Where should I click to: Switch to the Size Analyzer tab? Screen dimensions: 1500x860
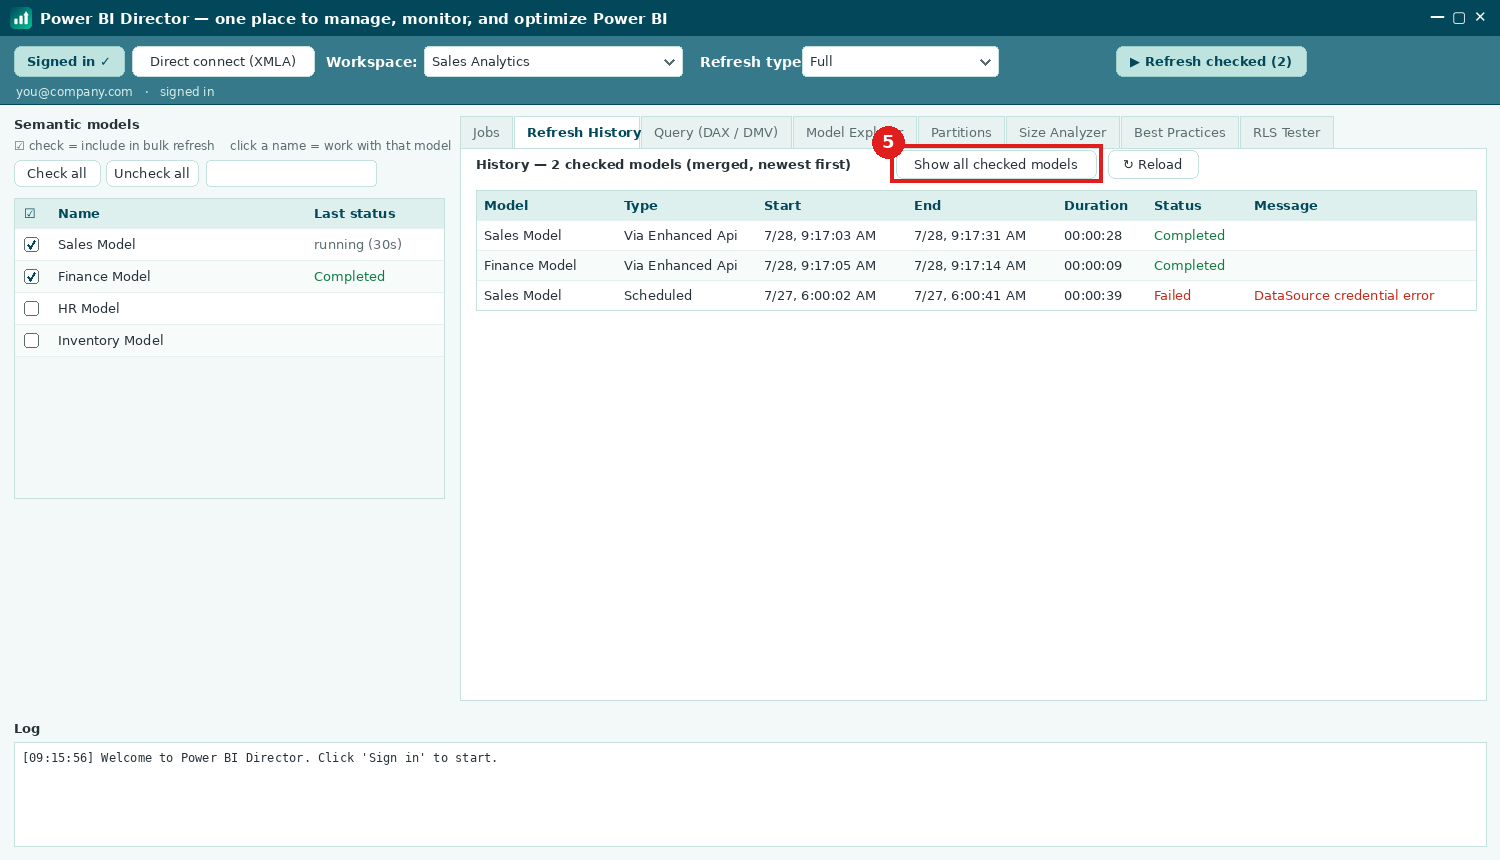click(x=1062, y=132)
